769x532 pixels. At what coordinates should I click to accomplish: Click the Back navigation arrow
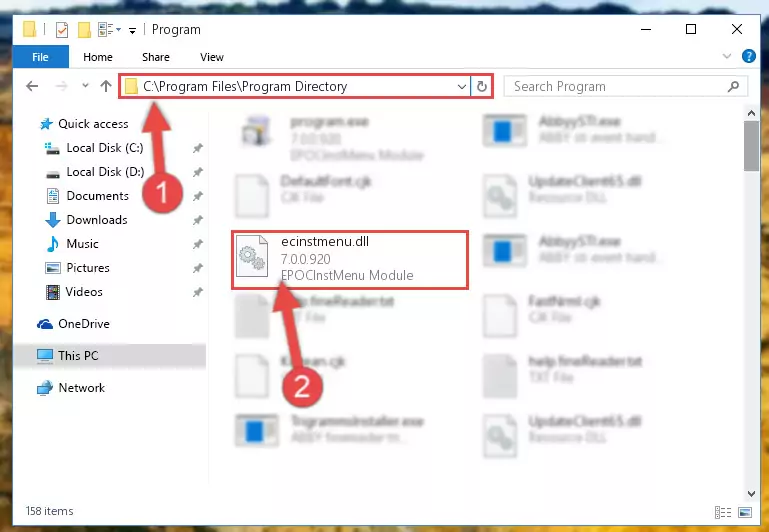(x=32, y=86)
